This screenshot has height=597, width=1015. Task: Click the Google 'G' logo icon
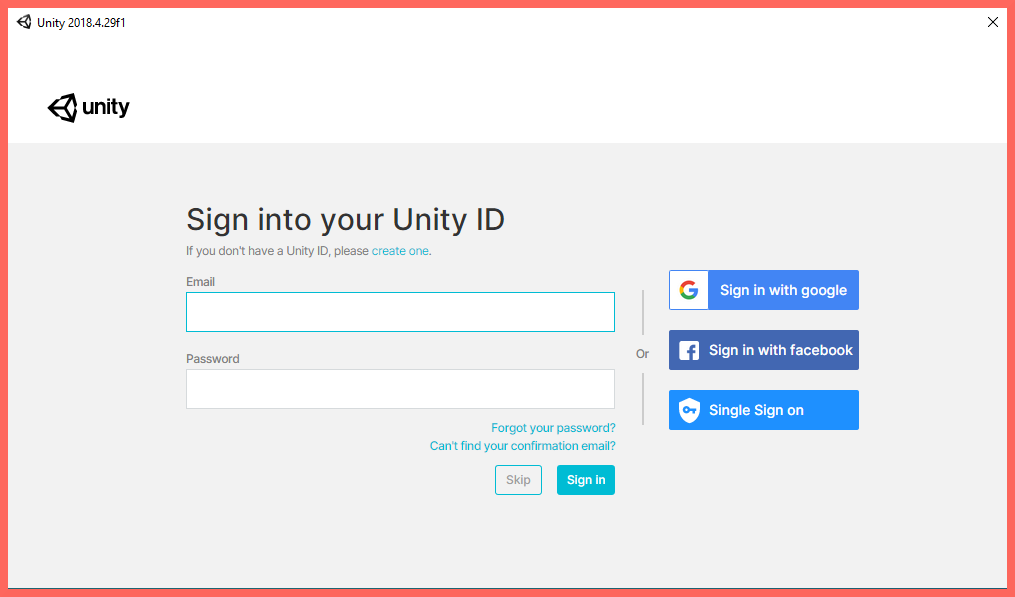(688, 290)
